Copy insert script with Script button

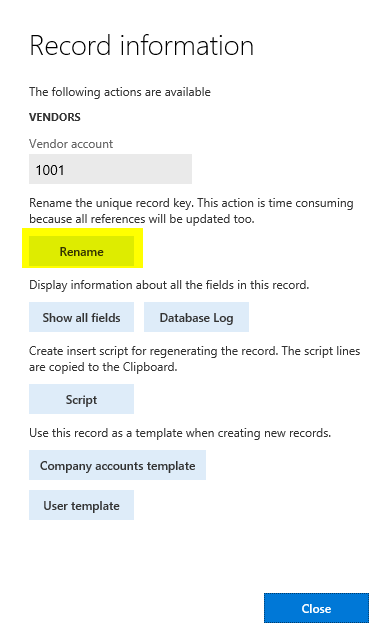[x=82, y=399]
